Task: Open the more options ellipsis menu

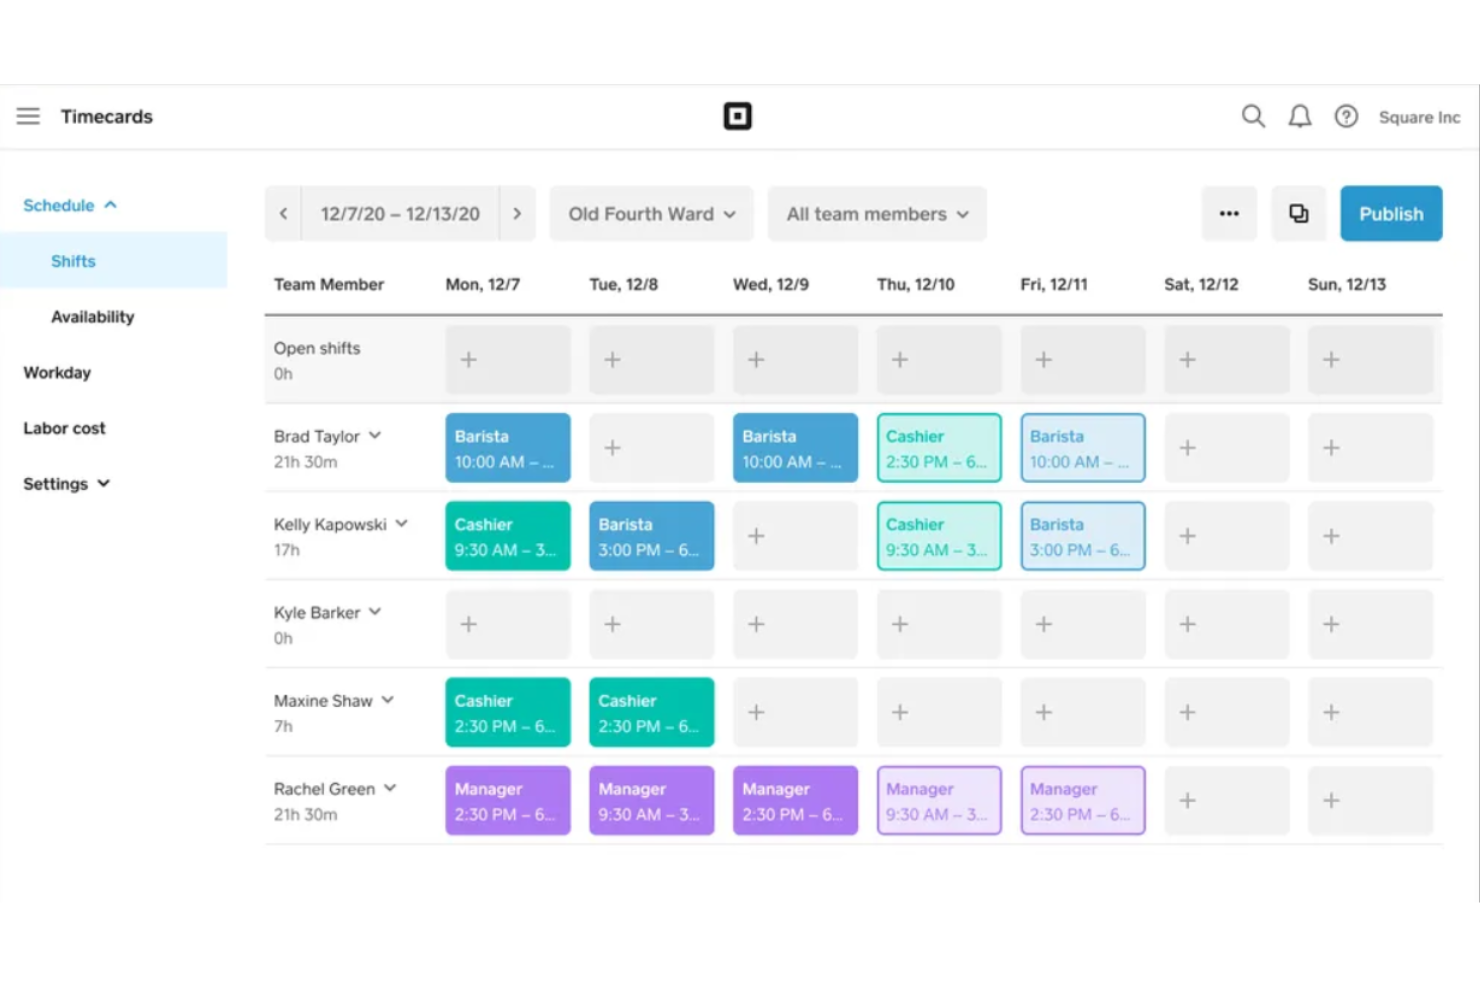Action: (x=1229, y=213)
